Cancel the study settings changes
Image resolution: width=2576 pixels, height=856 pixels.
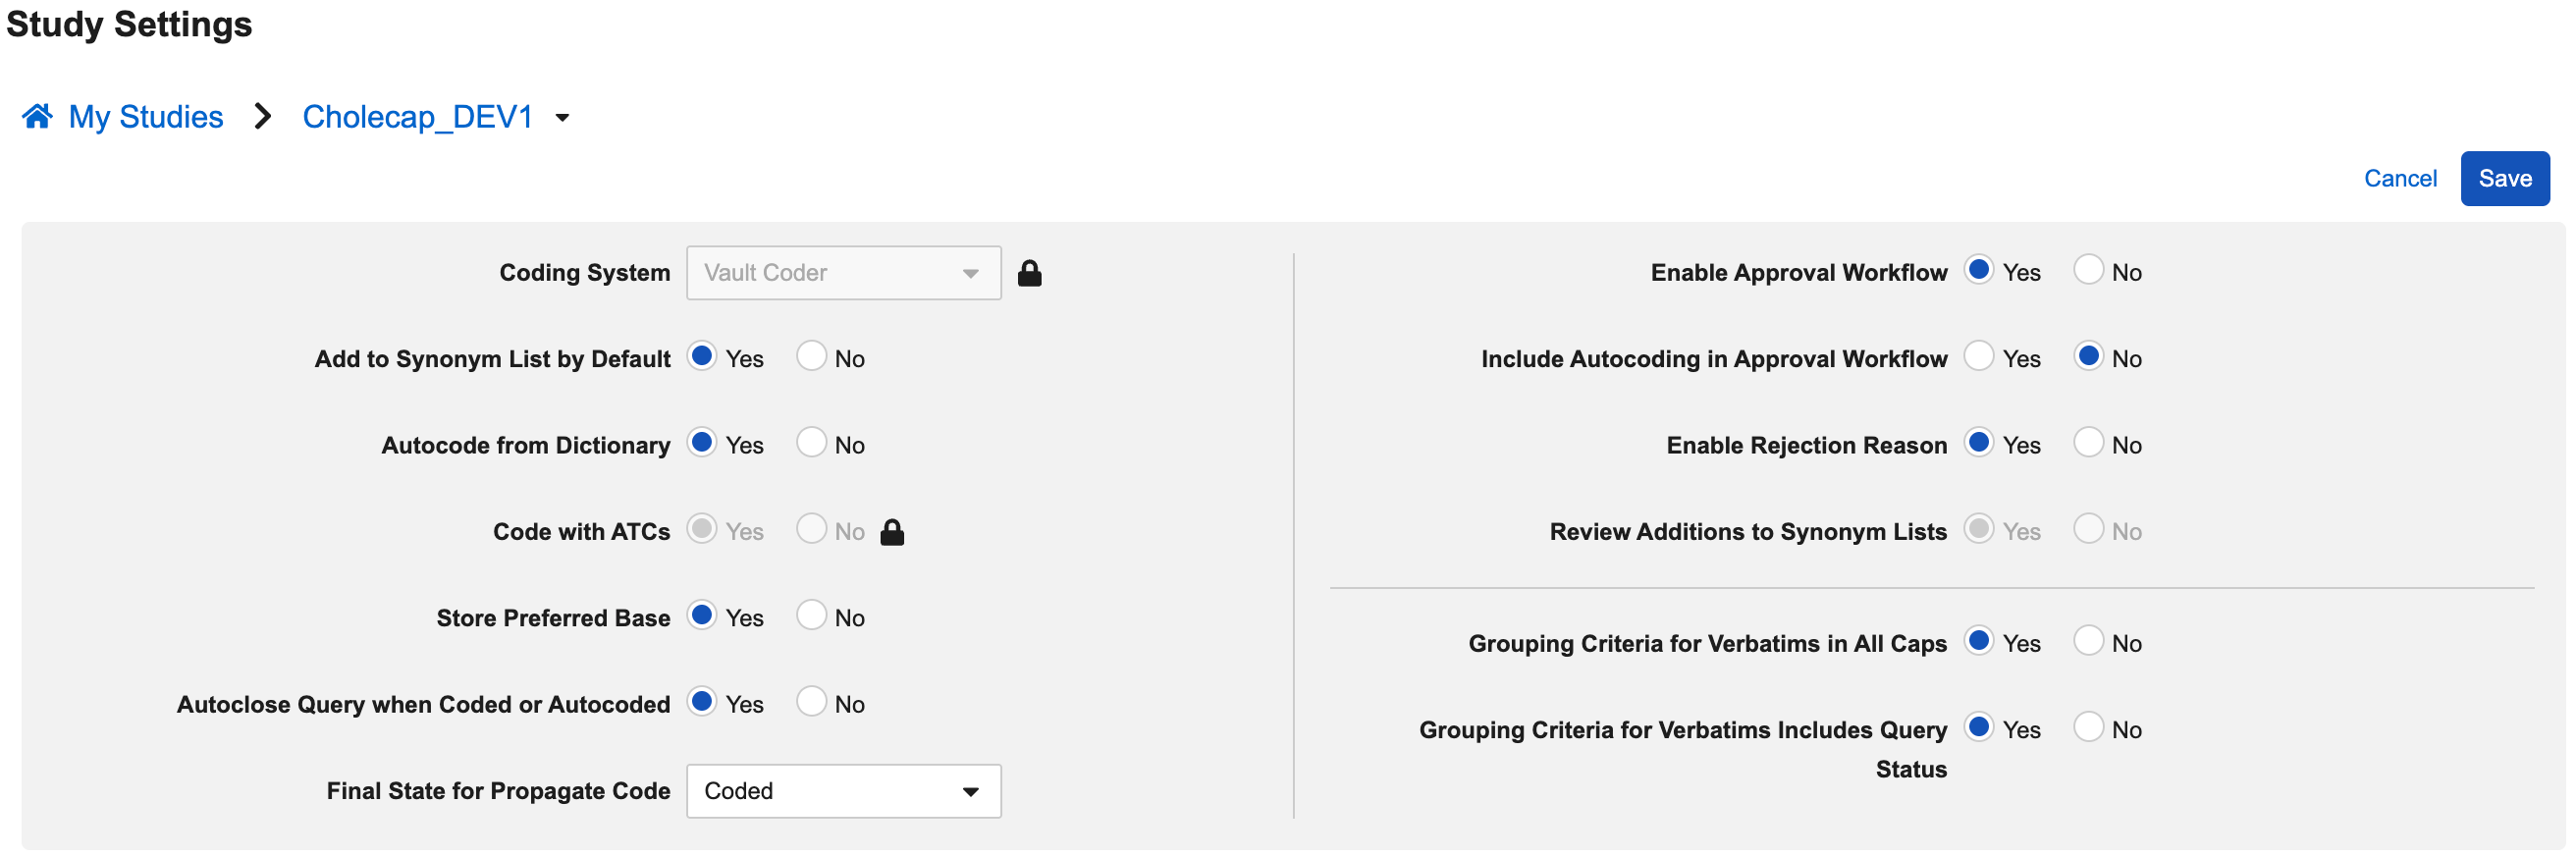pyautogui.click(x=2399, y=179)
